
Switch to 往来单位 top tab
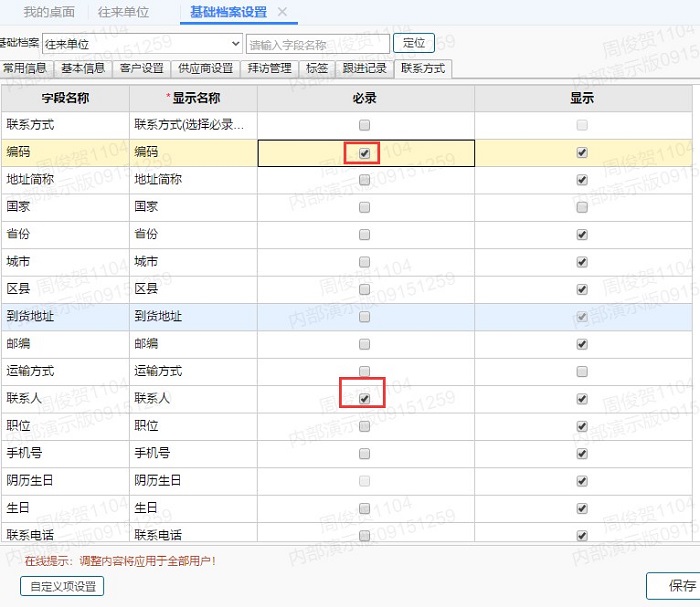[123, 12]
